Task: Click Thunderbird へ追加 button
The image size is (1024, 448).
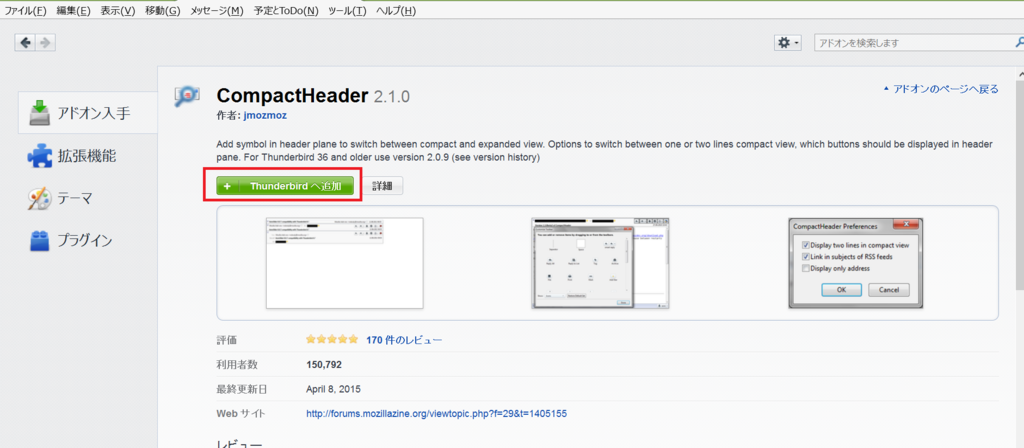Action: click(285, 186)
